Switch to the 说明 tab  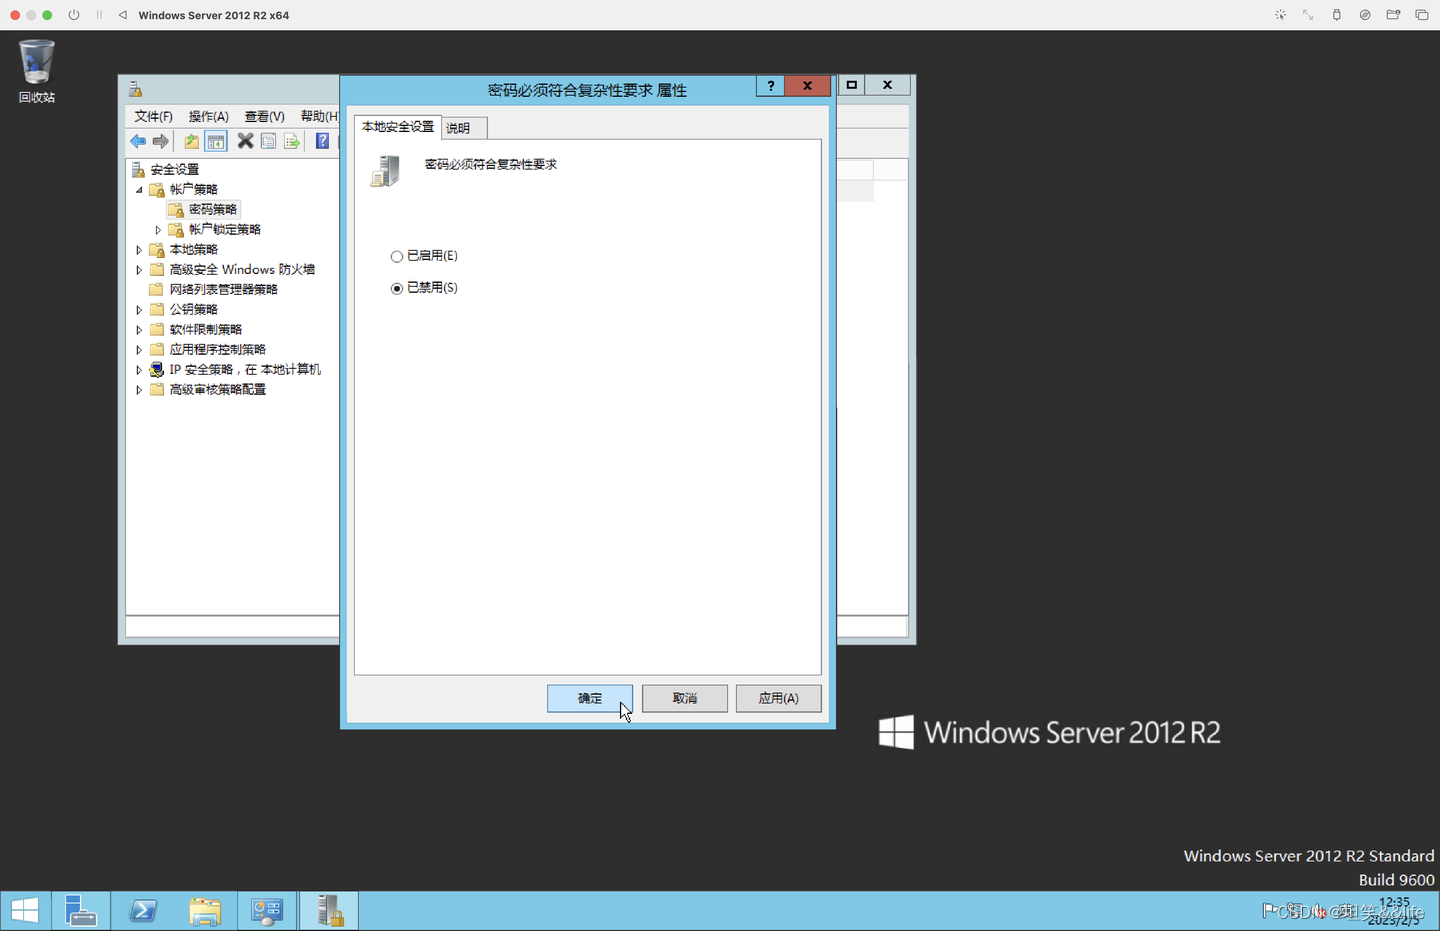(463, 128)
